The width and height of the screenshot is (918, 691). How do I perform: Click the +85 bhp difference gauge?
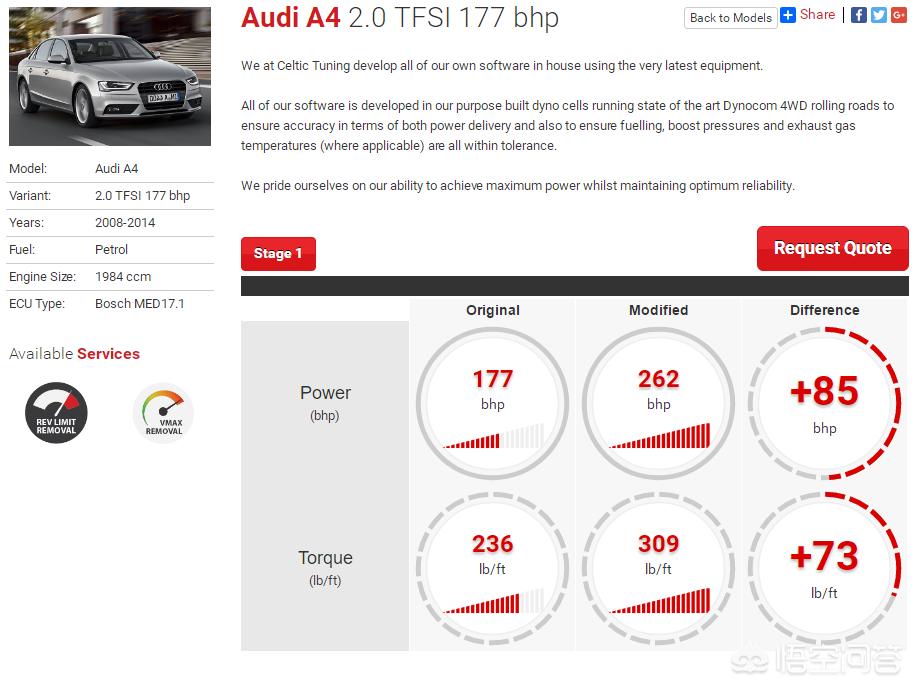pos(824,403)
